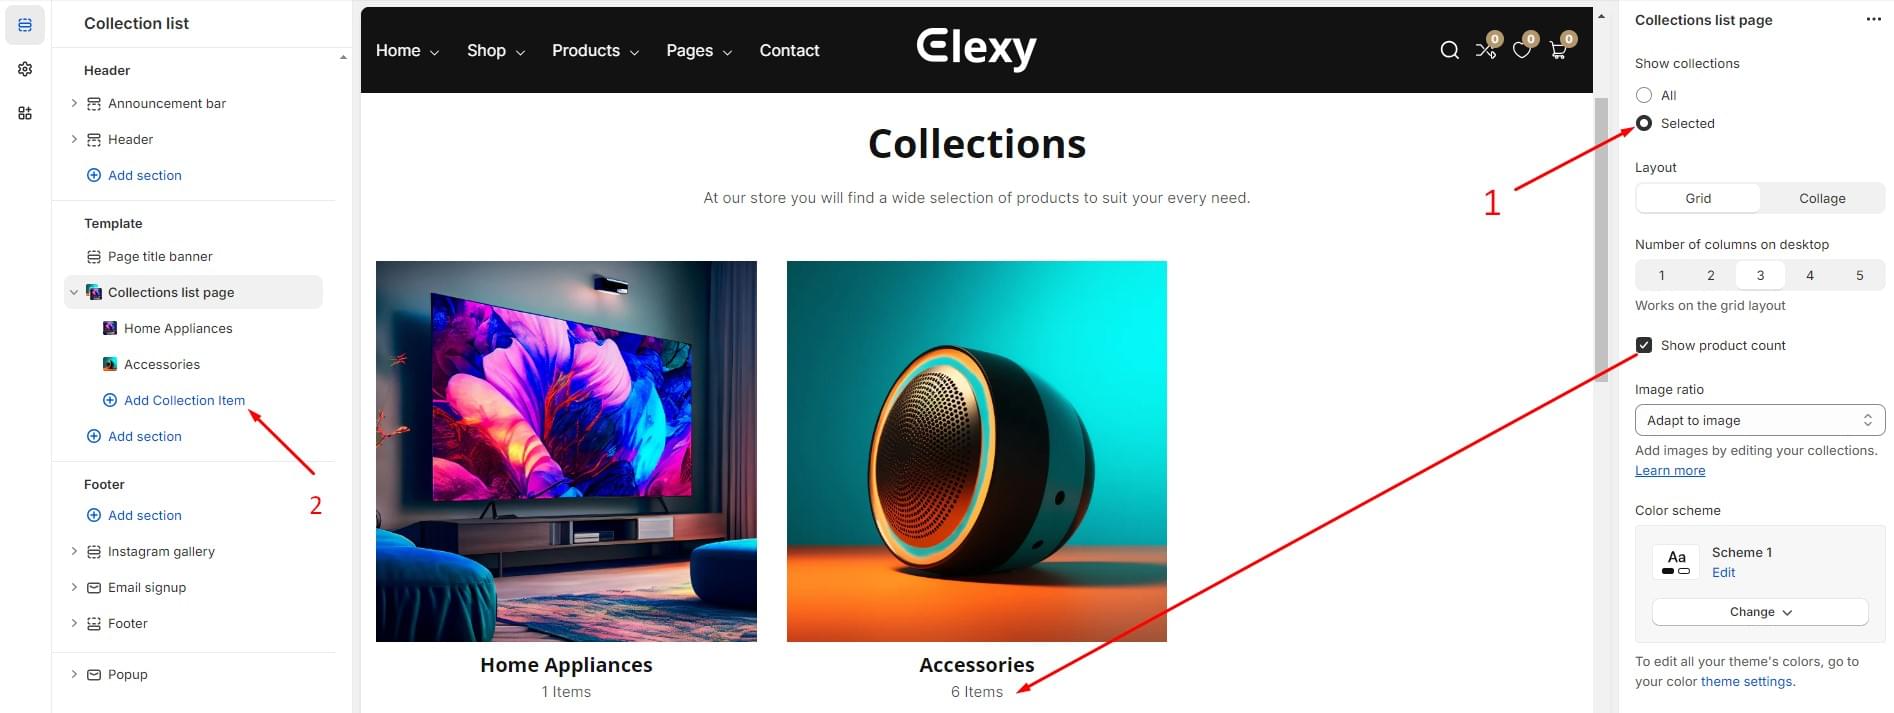The image size is (1894, 713).
Task: Open theme settings gear icon in left rail
Action: coord(25,69)
